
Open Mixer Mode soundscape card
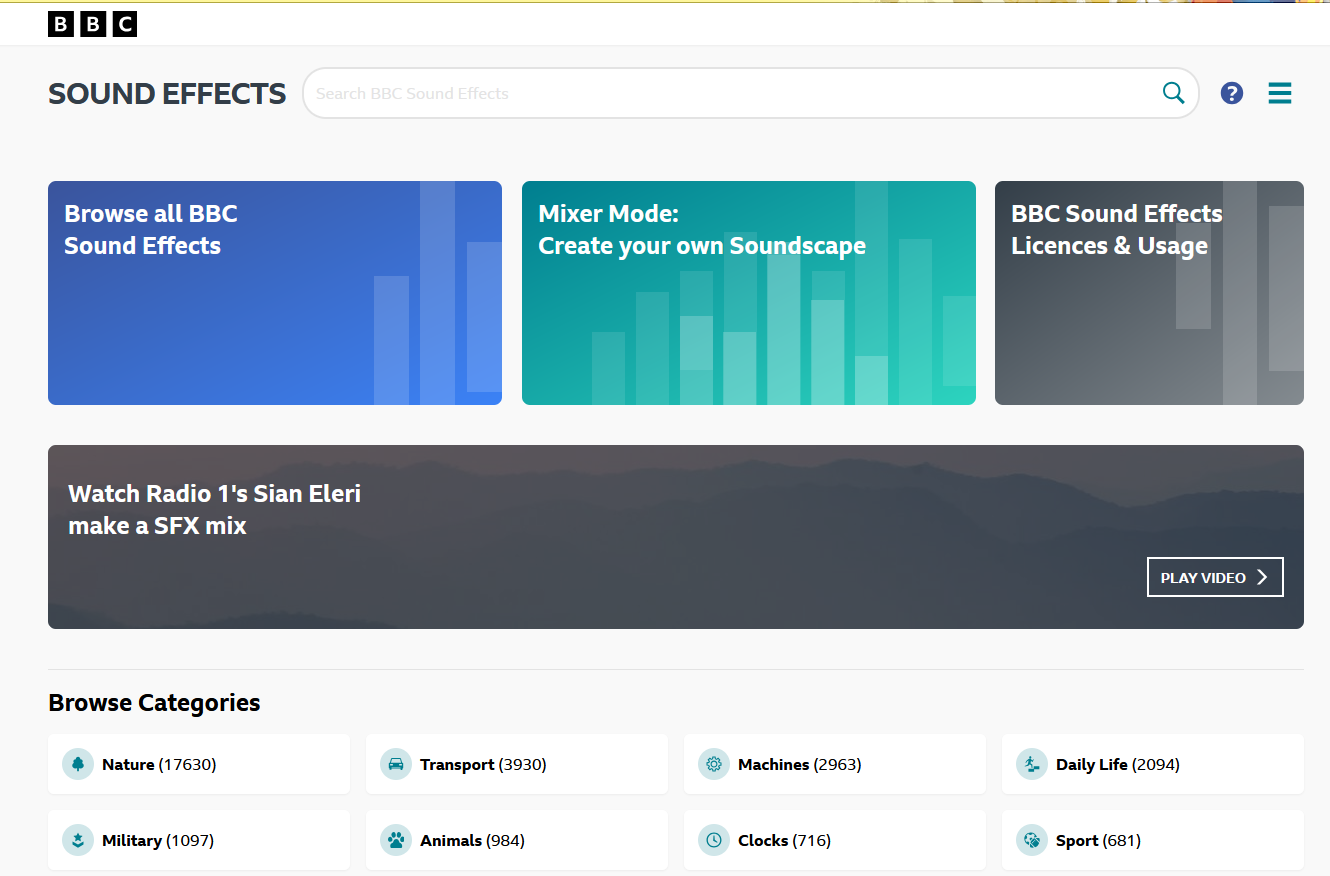tap(748, 293)
